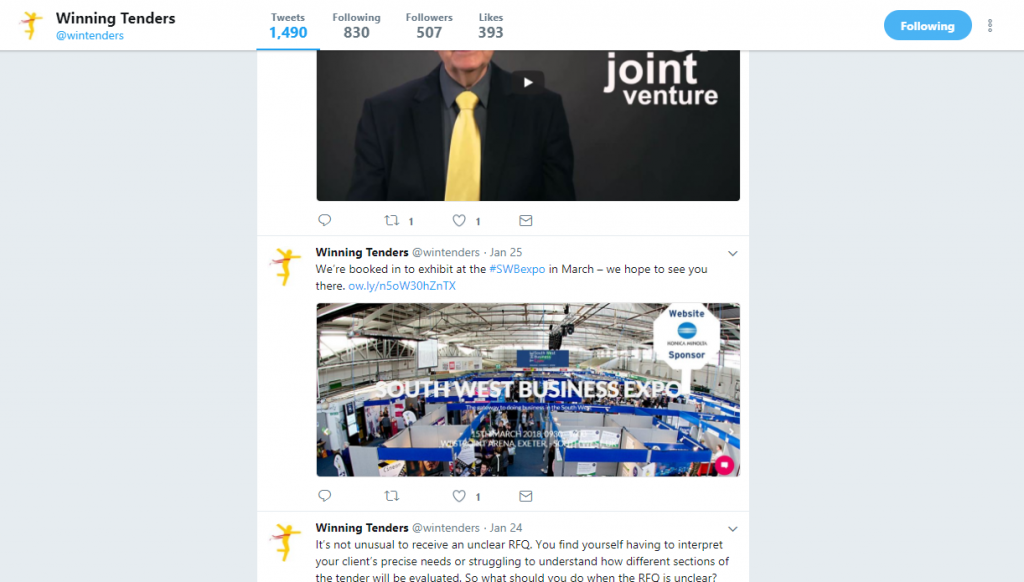
Task: Open more options for the Jan 25 tweet
Action: [733, 253]
